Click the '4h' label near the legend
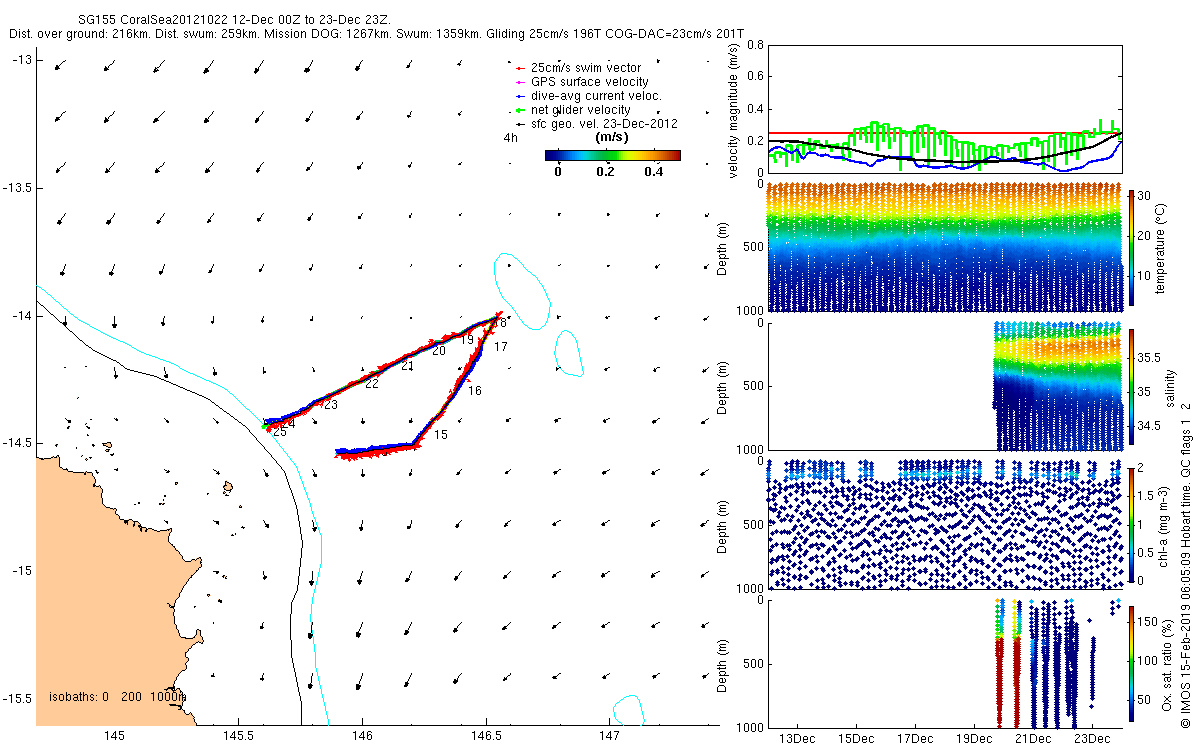Viewport: 1200px width, 750px height. click(x=510, y=139)
